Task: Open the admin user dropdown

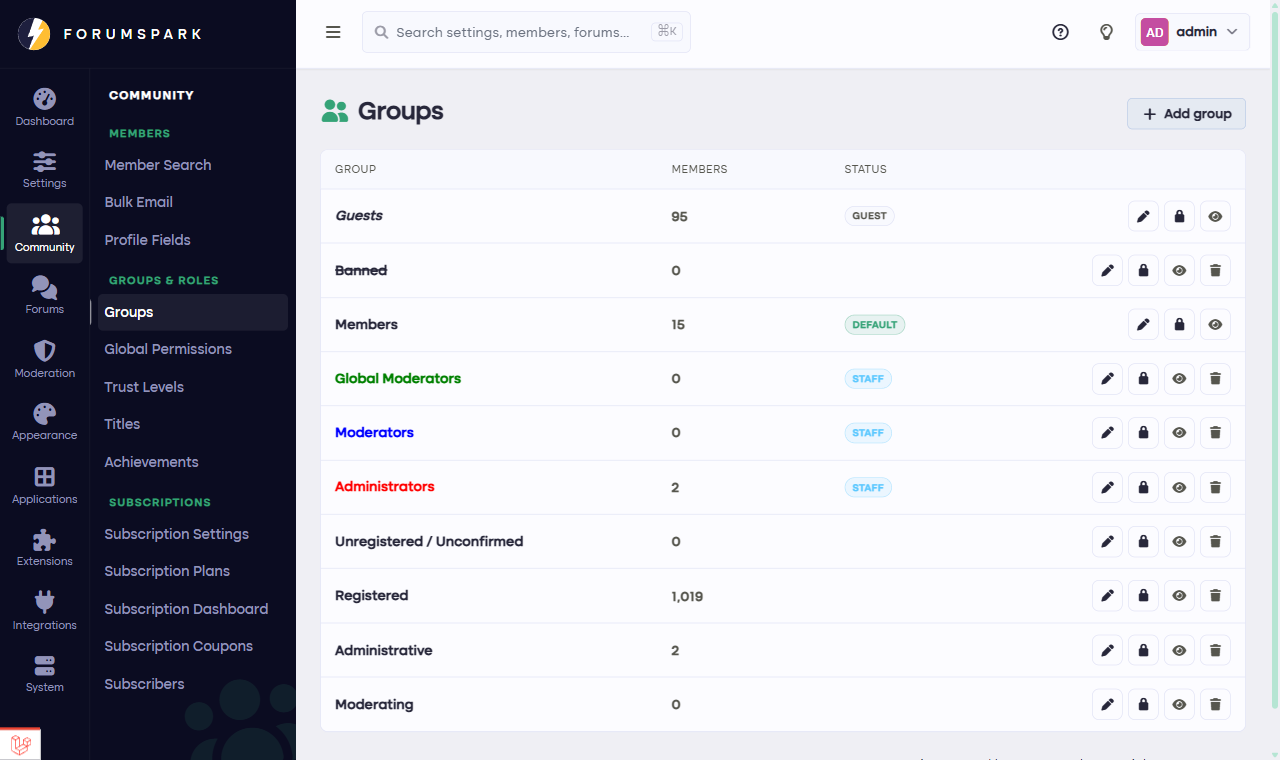Action: (x=1194, y=32)
